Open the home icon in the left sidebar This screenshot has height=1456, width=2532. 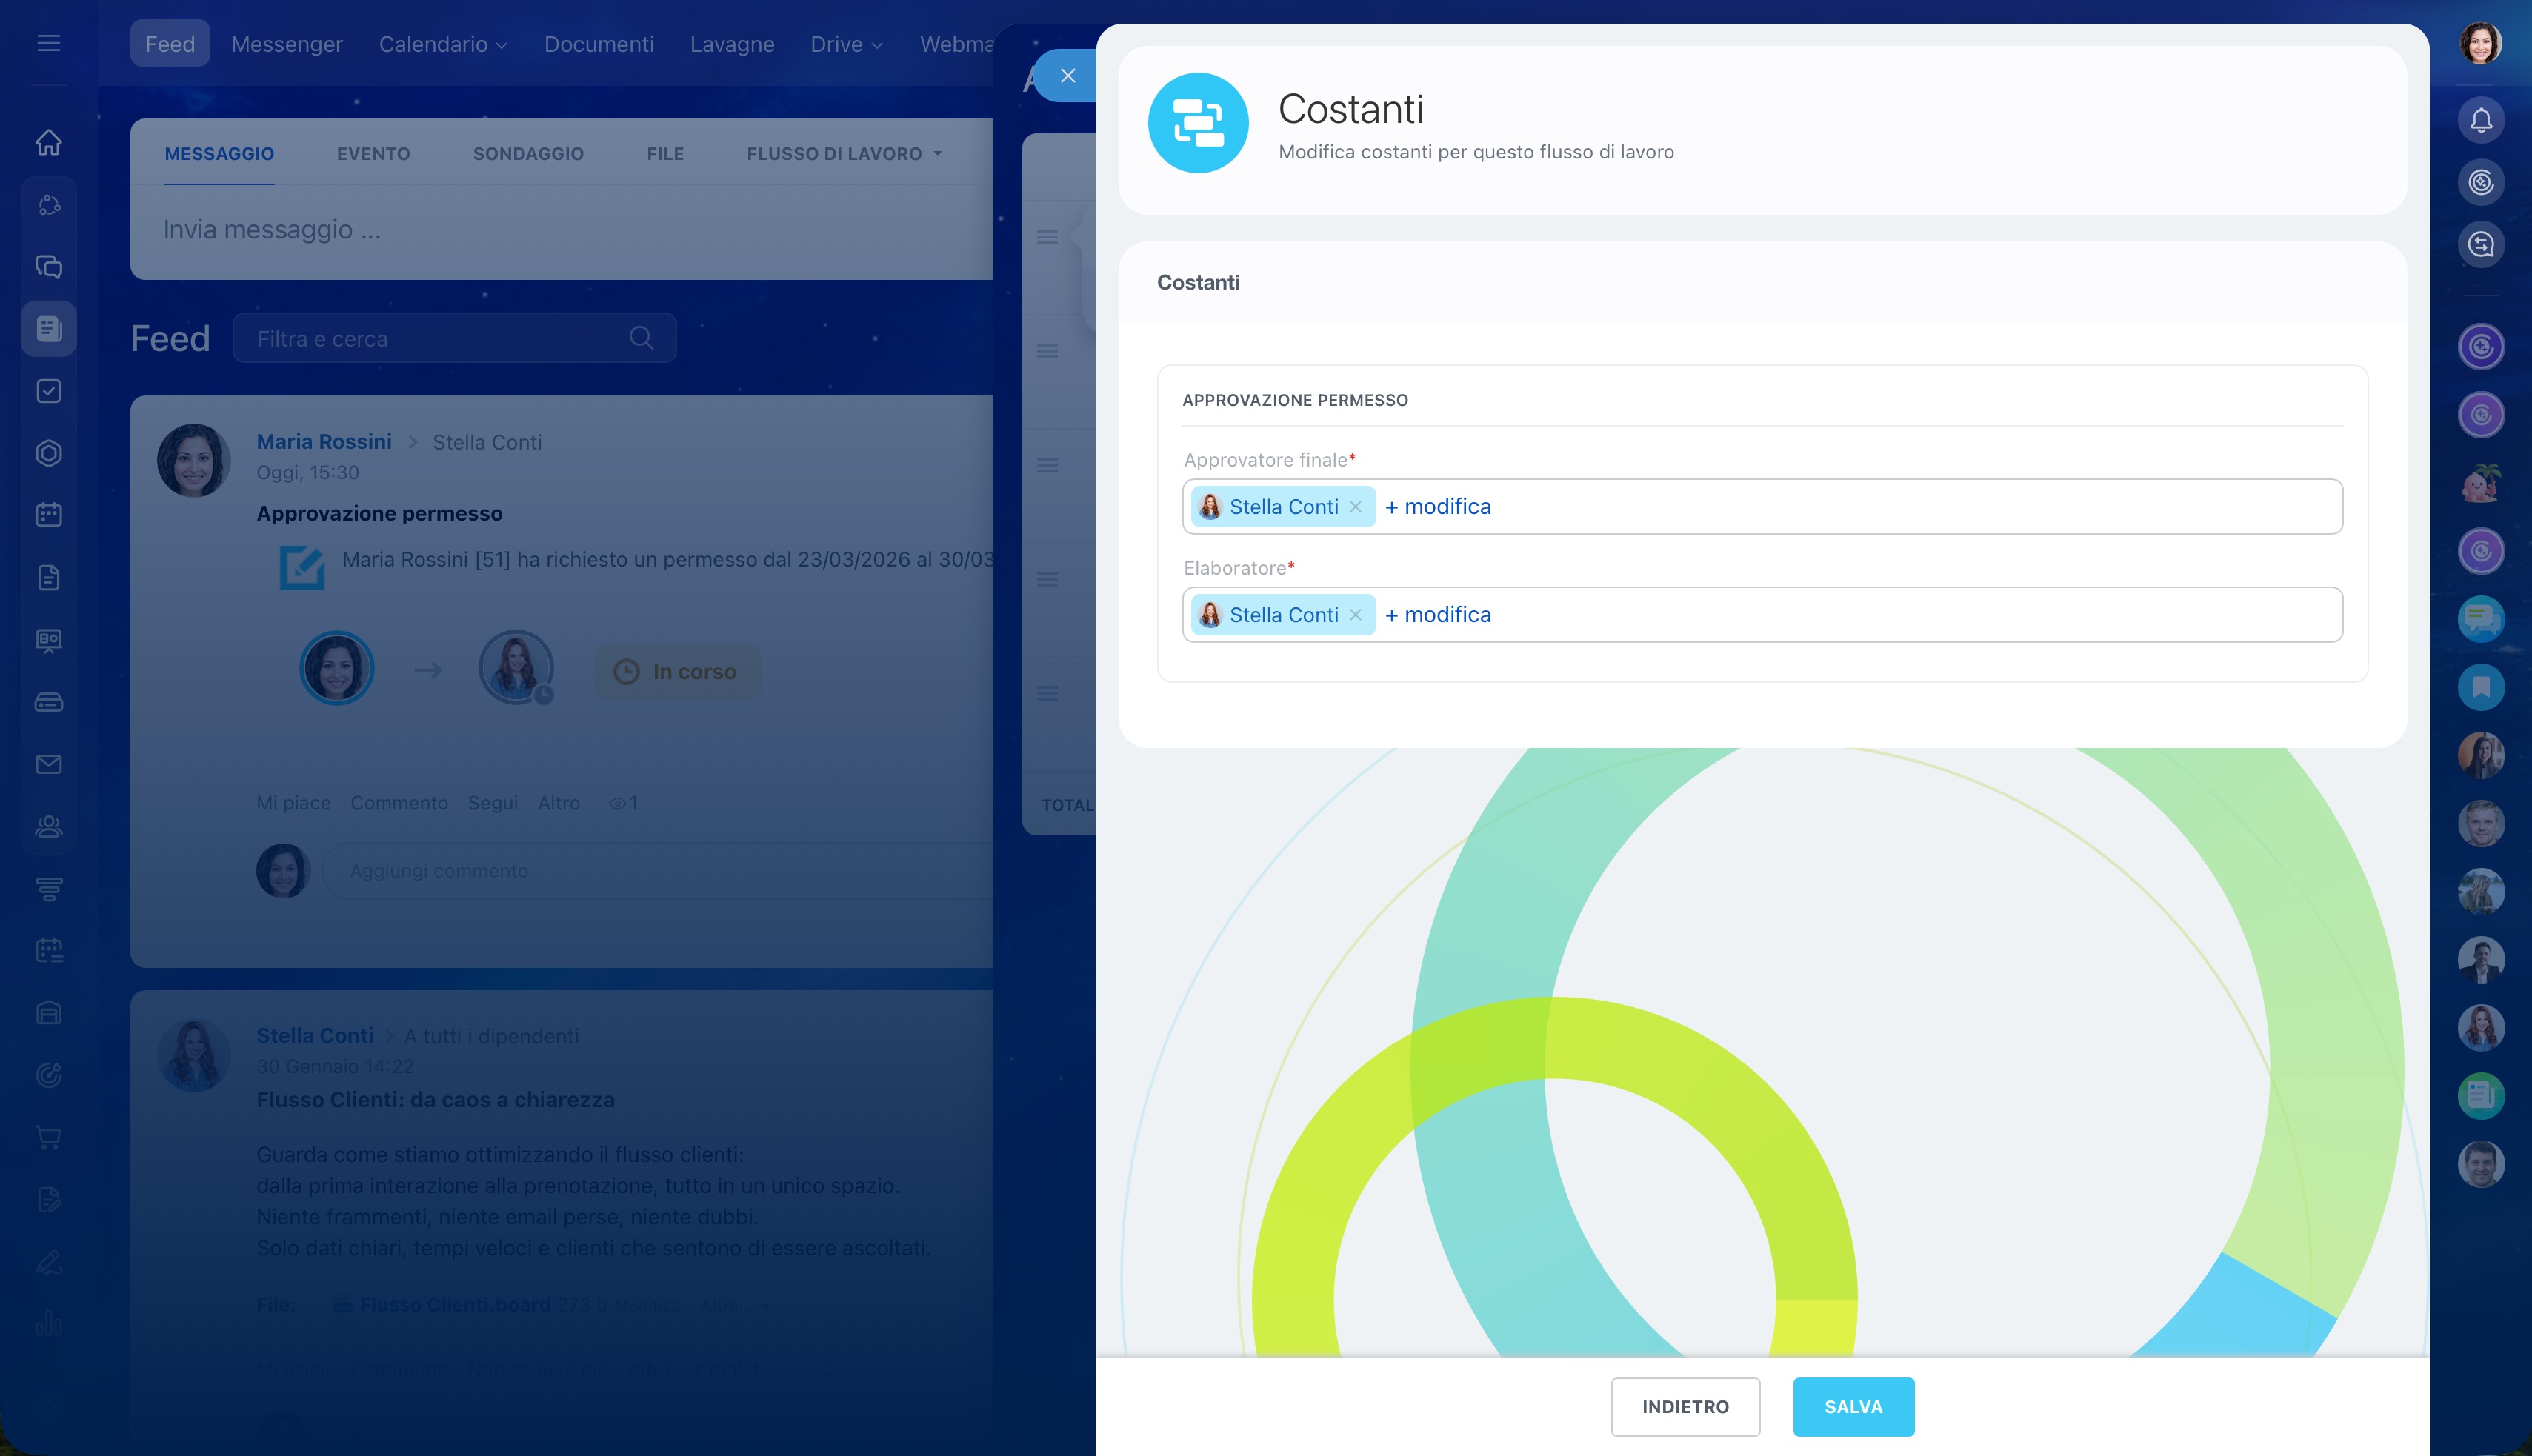pyautogui.click(x=48, y=143)
